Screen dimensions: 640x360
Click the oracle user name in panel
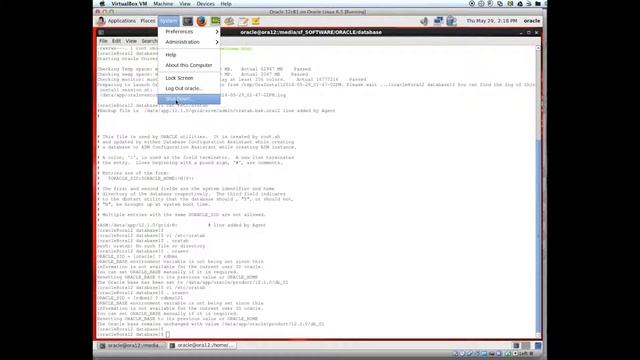point(532,21)
